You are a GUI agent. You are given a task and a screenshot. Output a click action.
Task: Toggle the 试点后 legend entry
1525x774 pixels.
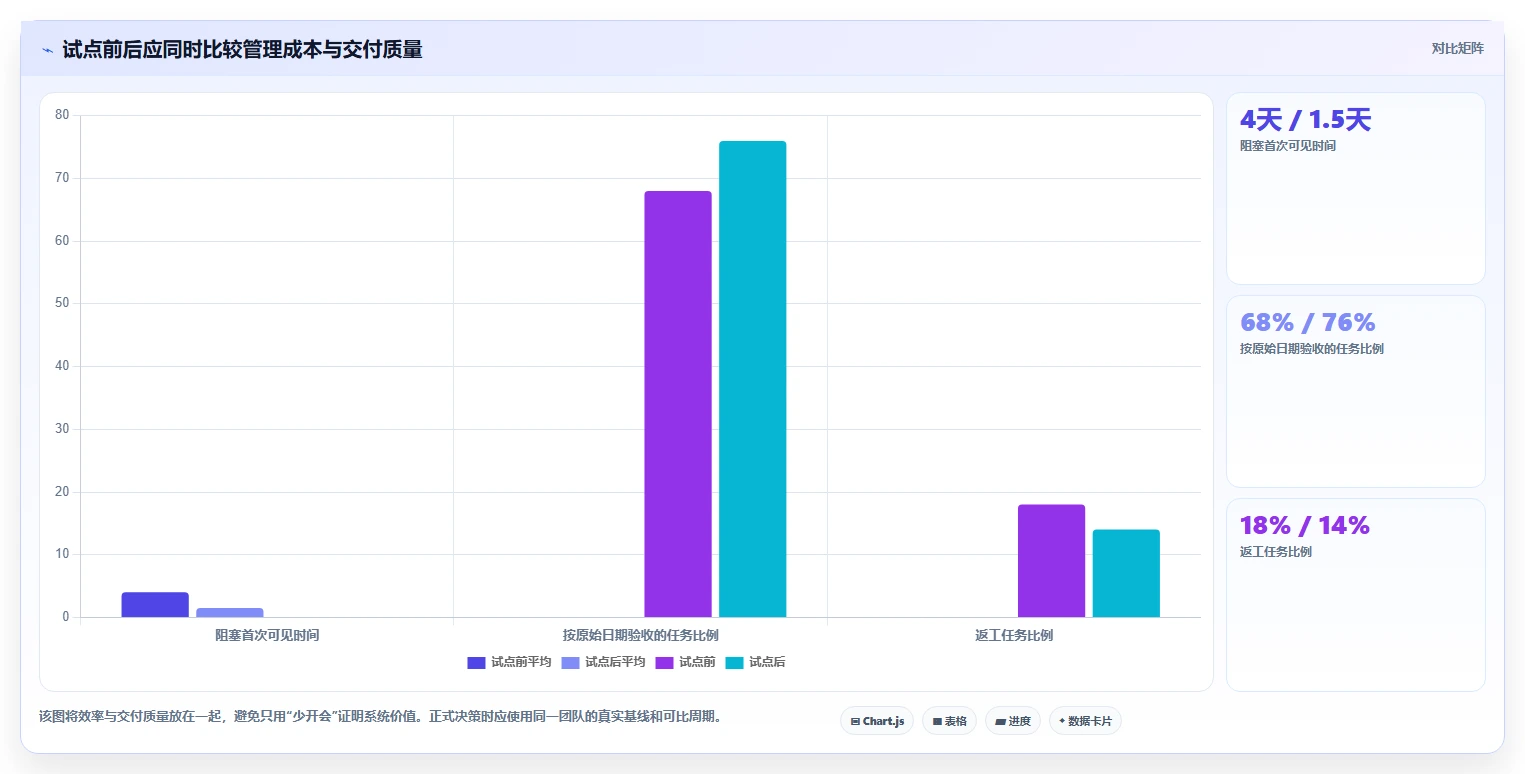pyautogui.click(x=755, y=662)
